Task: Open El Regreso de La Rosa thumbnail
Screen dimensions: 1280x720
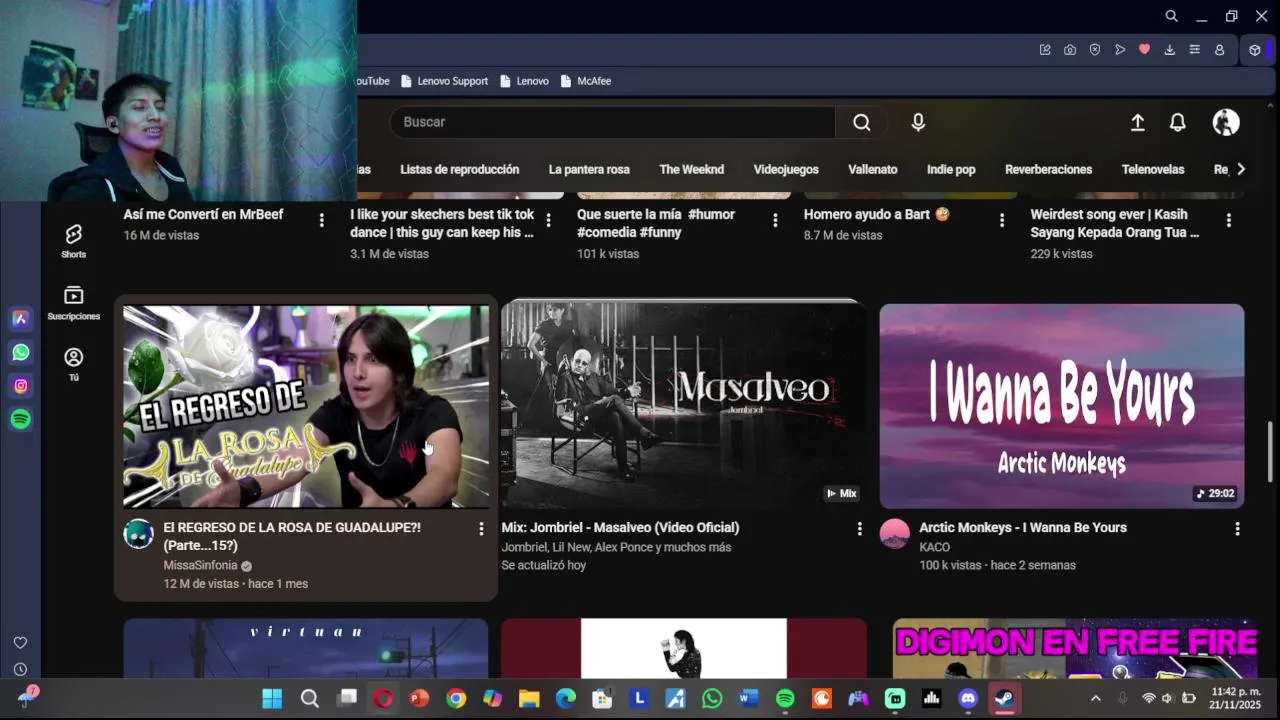Action: coord(306,407)
